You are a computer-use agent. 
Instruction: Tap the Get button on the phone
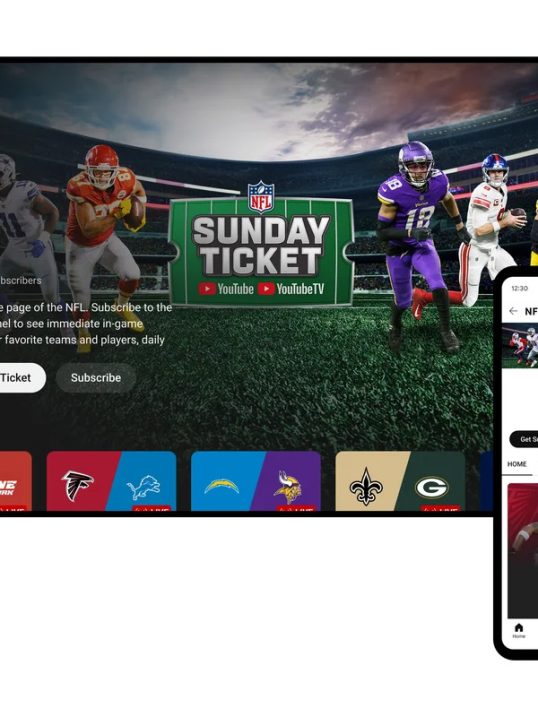pyautogui.click(x=524, y=439)
